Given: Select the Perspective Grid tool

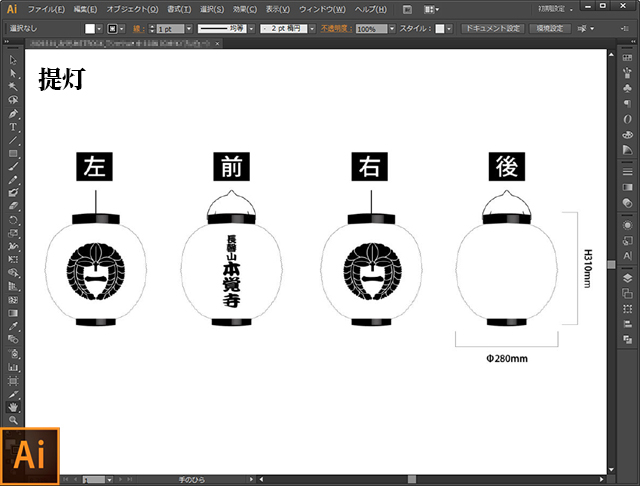Looking at the screenshot, I should [x=13, y=286].
